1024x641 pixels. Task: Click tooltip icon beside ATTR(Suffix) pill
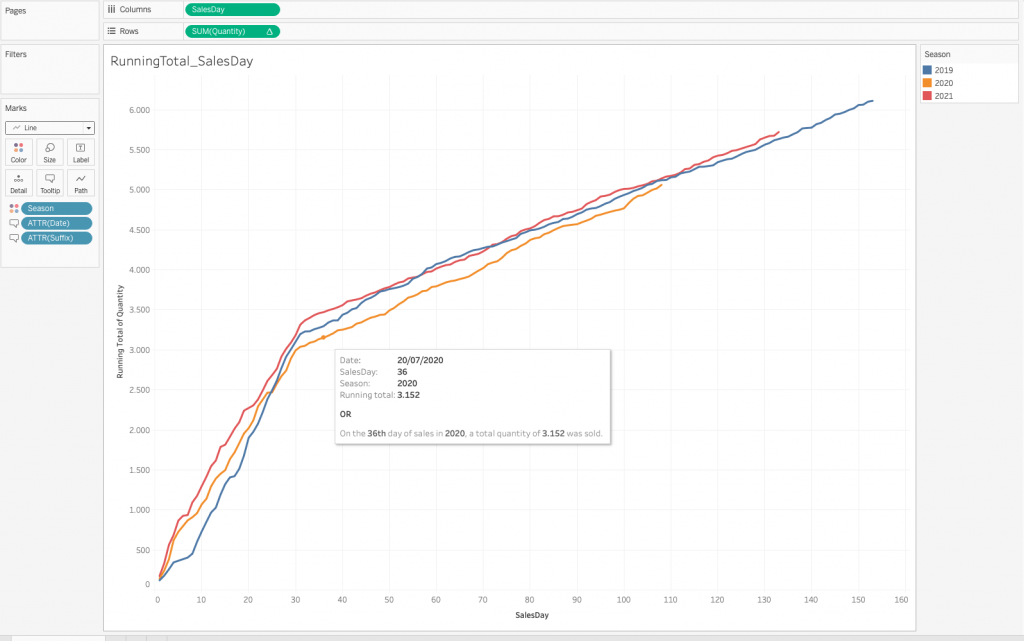point(14,238)
